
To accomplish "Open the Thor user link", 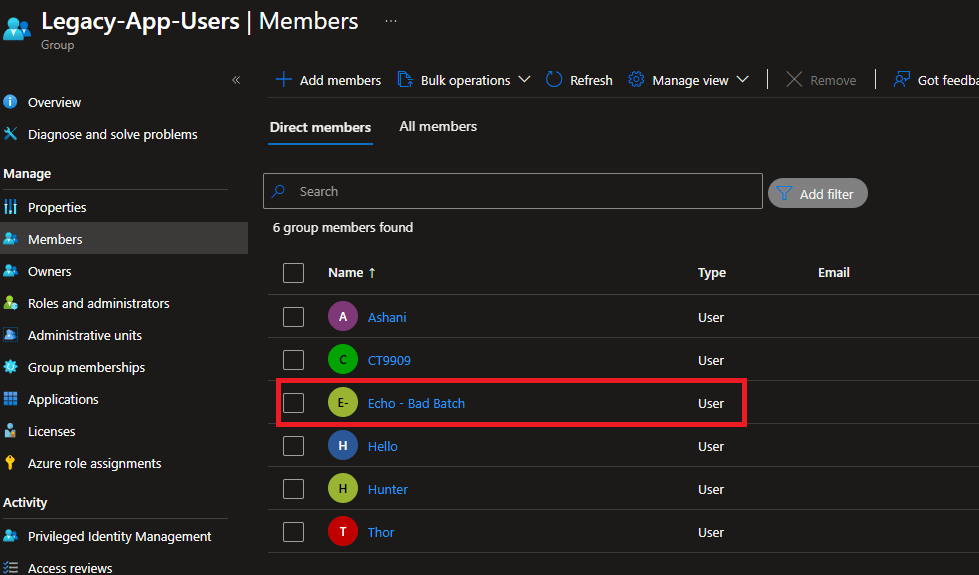I will pyautogui.click(x=381, y=532).
